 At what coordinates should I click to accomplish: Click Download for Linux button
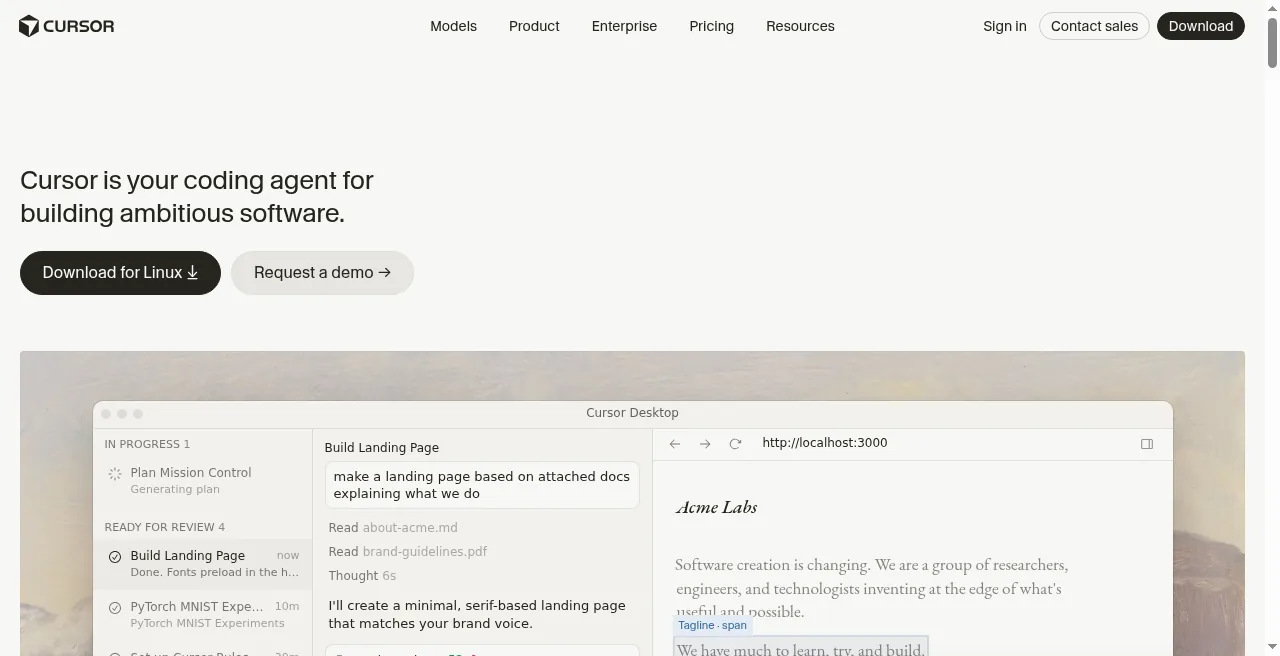pos(120,273)
